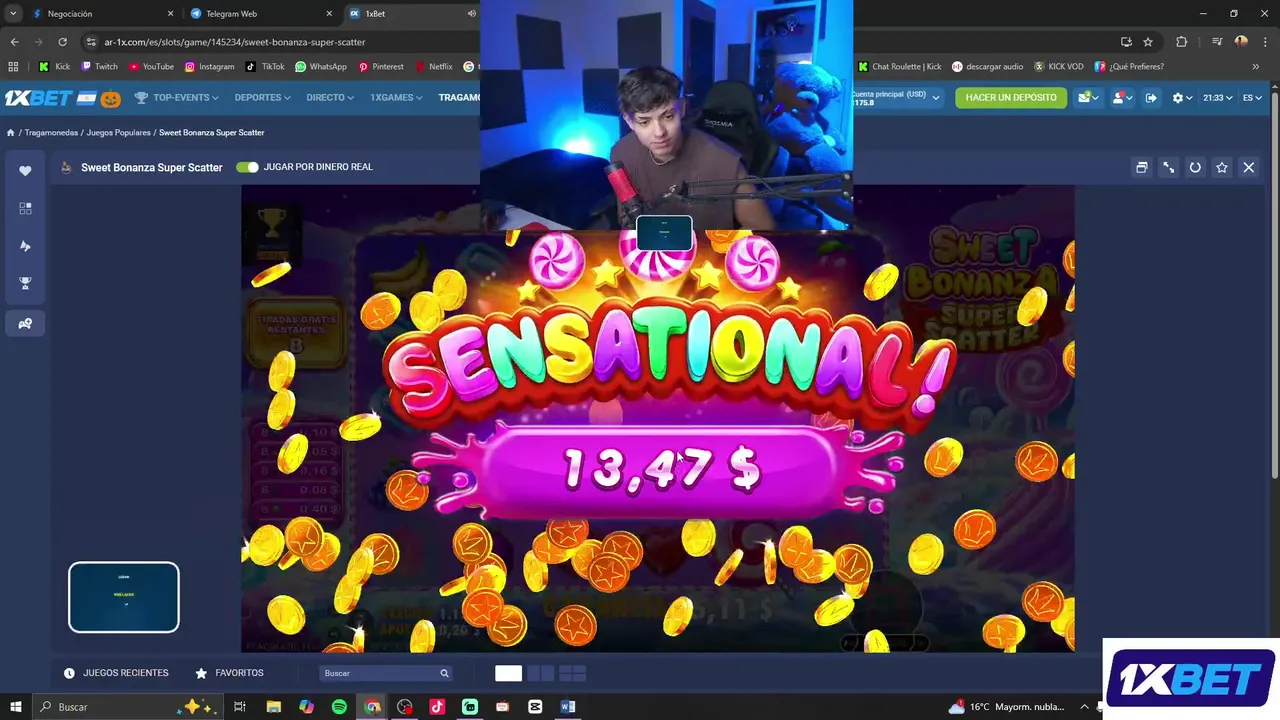
Task: Open the Chrome extensions puzzle icon
Action: 1181,42
